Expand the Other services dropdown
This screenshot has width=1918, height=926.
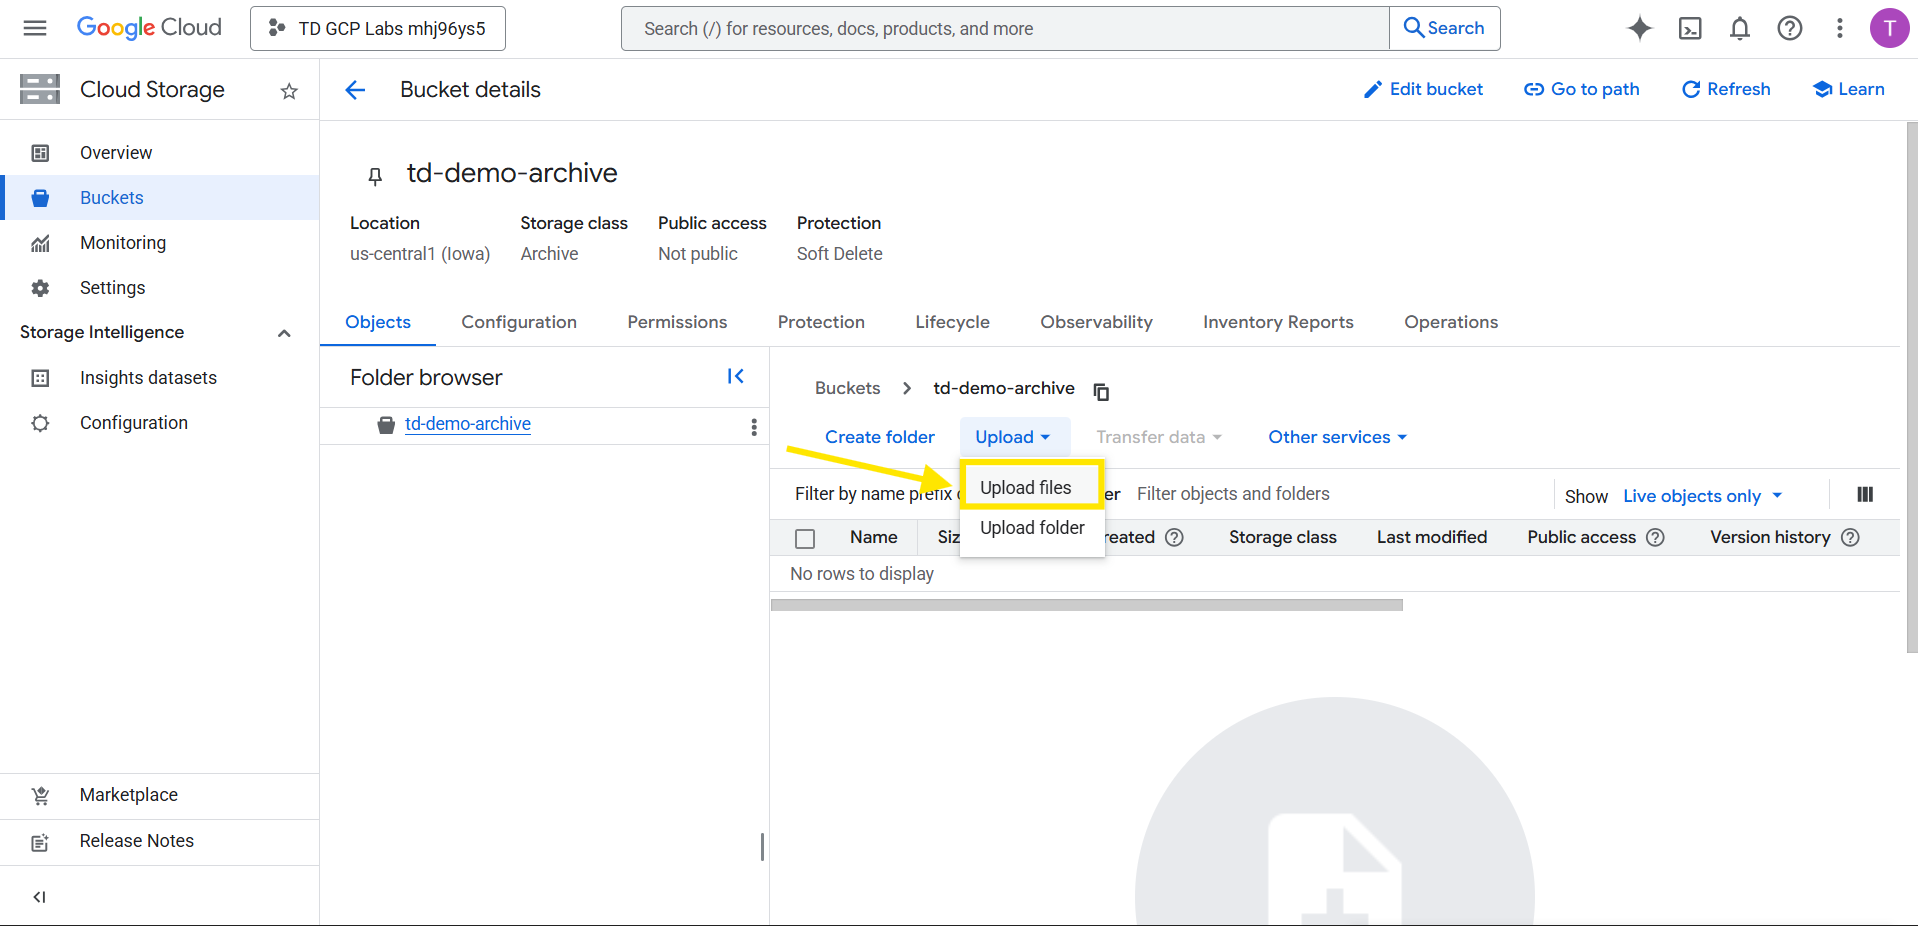(x=1337, y=437)
